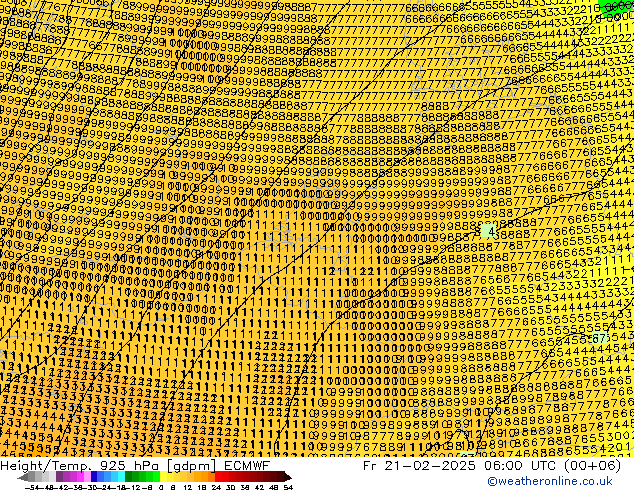Click the '-54' minimum legend label
Screen dimensions: 634x490
click(x=33, y=487)
